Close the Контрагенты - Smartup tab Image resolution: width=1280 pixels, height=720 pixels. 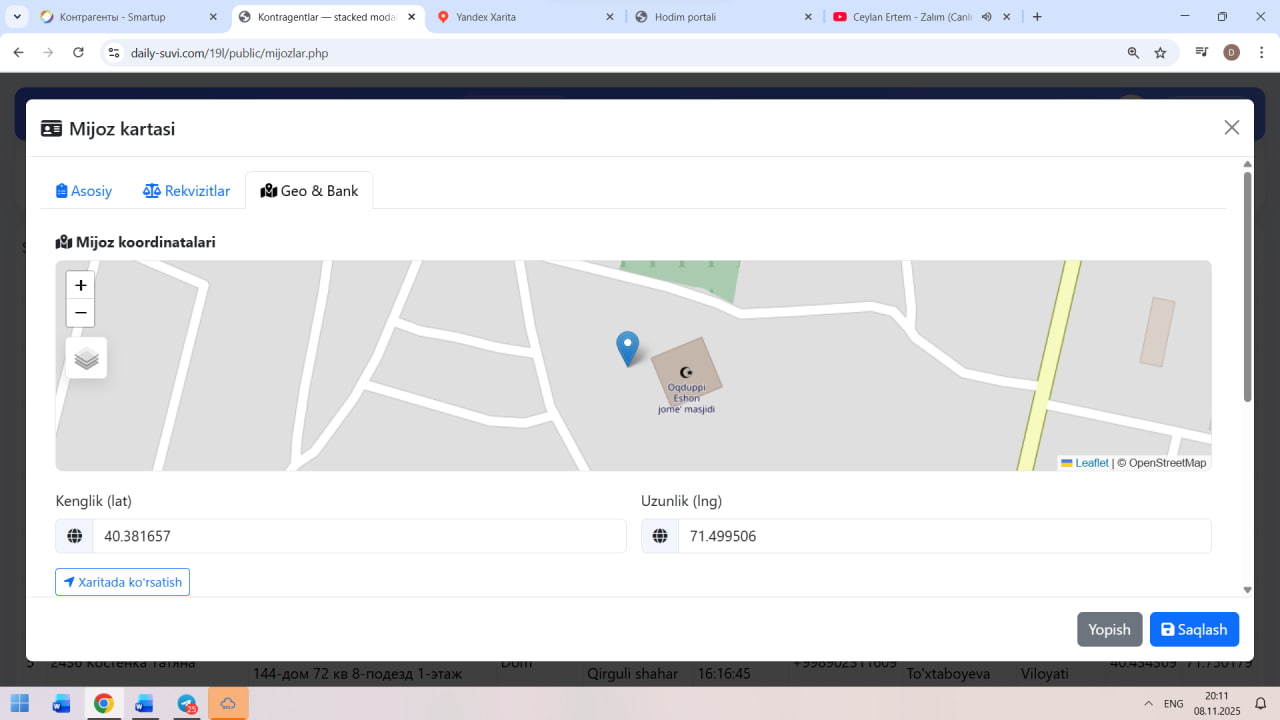[213, 17]
